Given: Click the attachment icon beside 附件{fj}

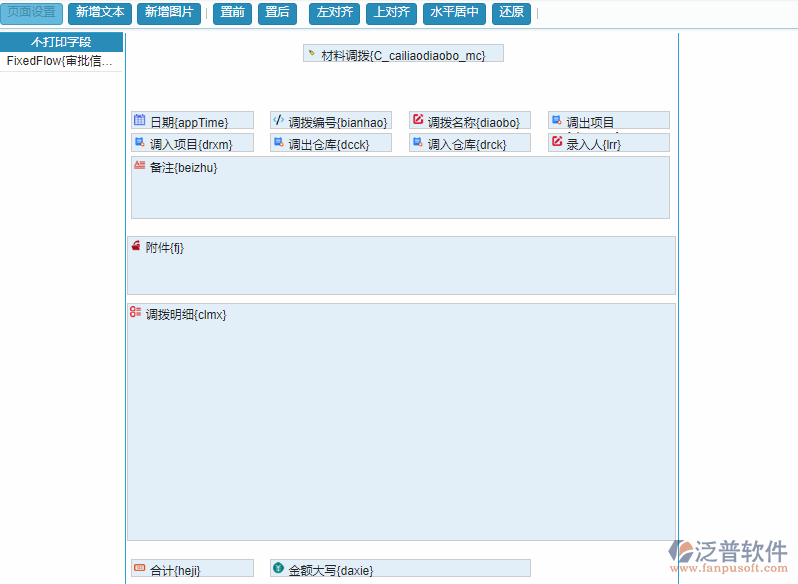Looking at the screenshot, I should pos(135,246).
